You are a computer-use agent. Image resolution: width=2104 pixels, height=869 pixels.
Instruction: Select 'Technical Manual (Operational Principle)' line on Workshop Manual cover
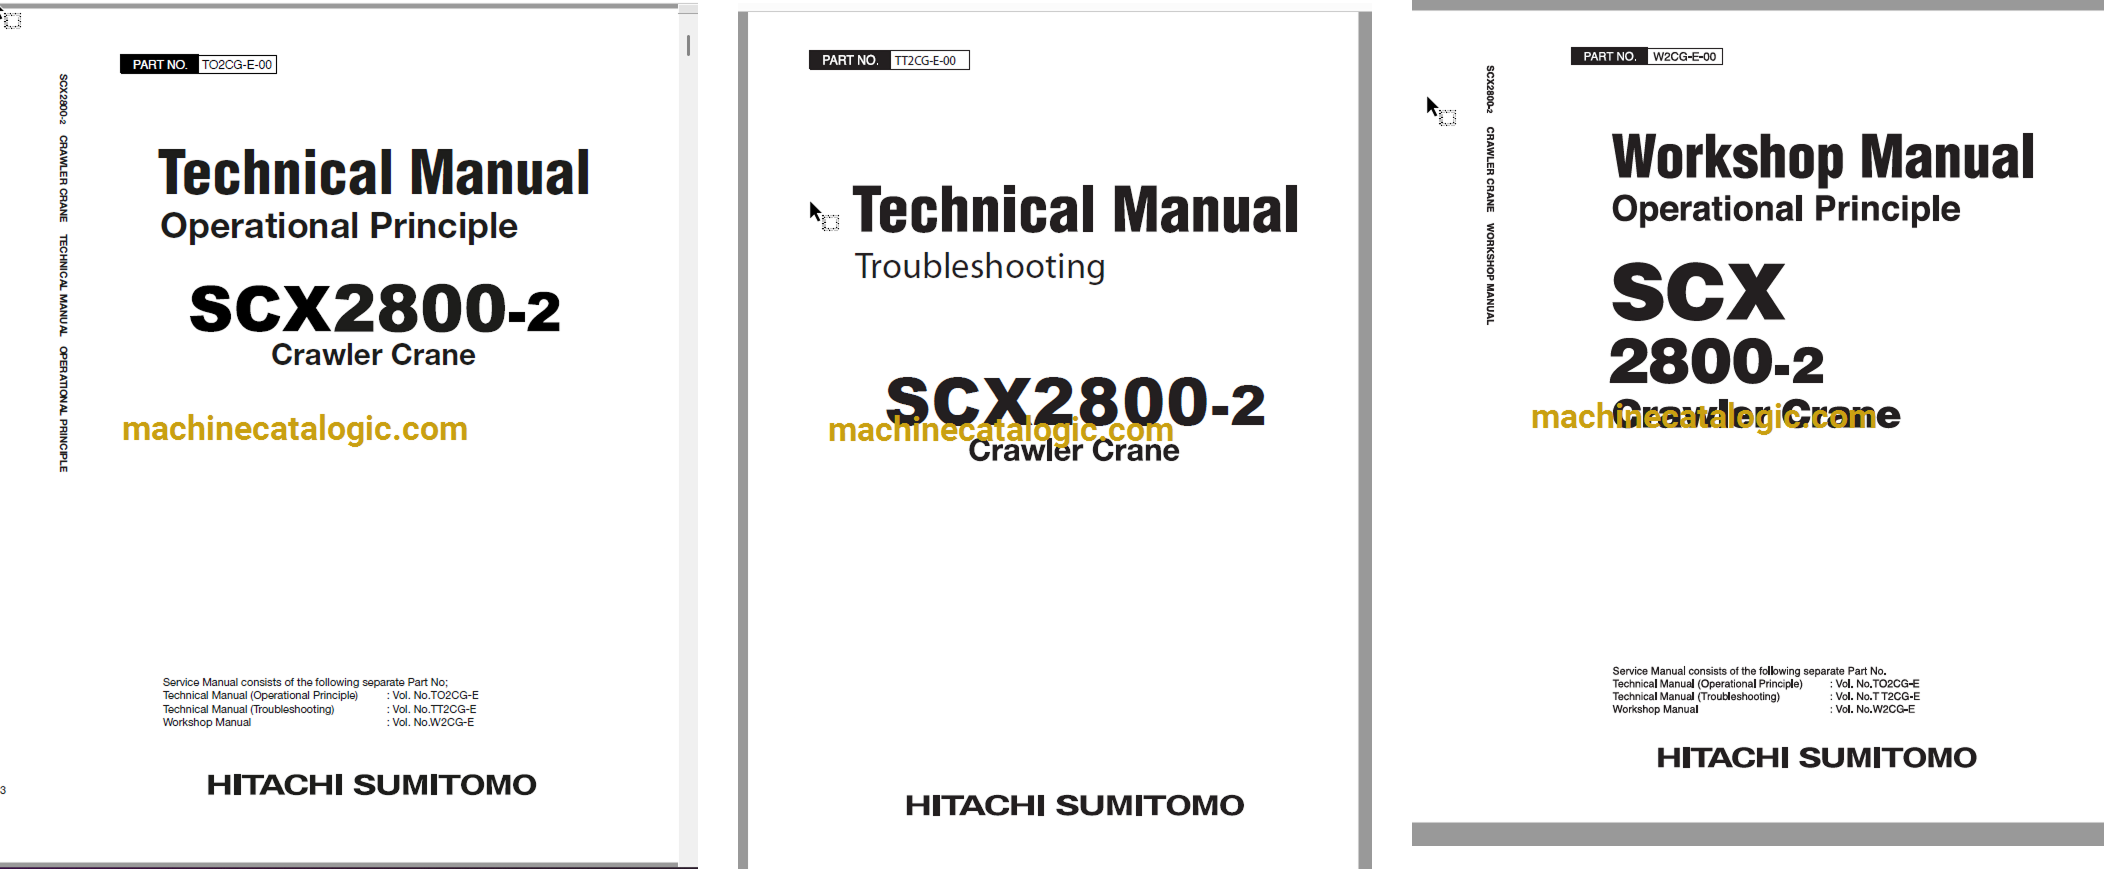coord(1707,685)
